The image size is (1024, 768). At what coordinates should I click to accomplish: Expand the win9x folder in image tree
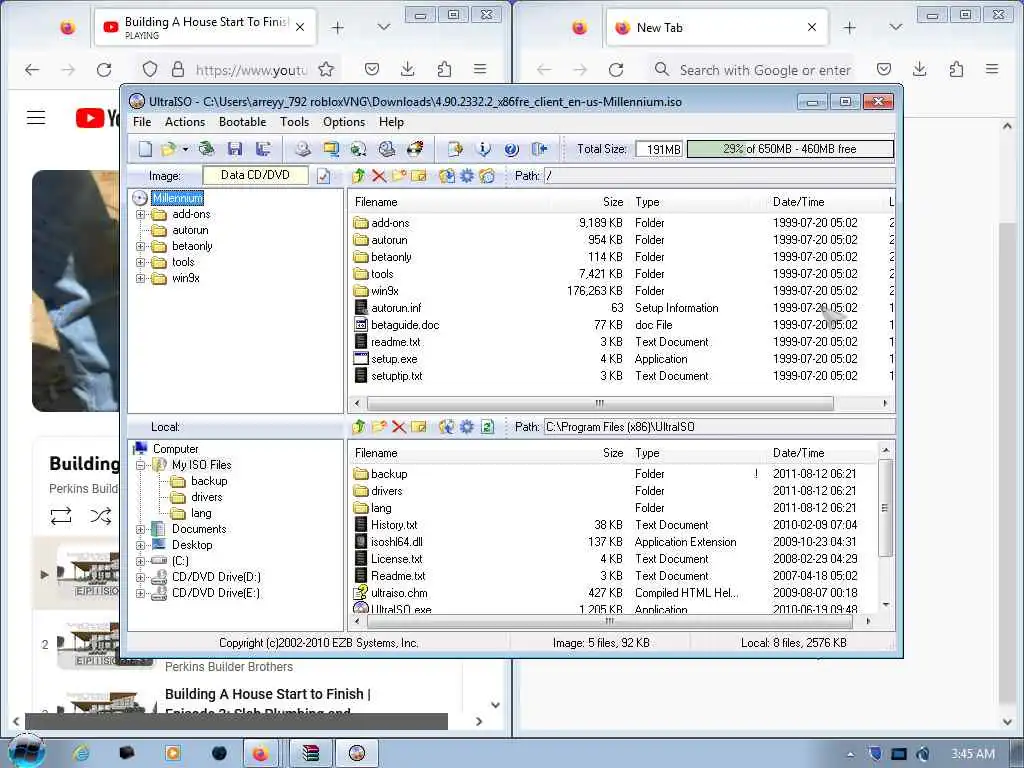pos(140,278)
